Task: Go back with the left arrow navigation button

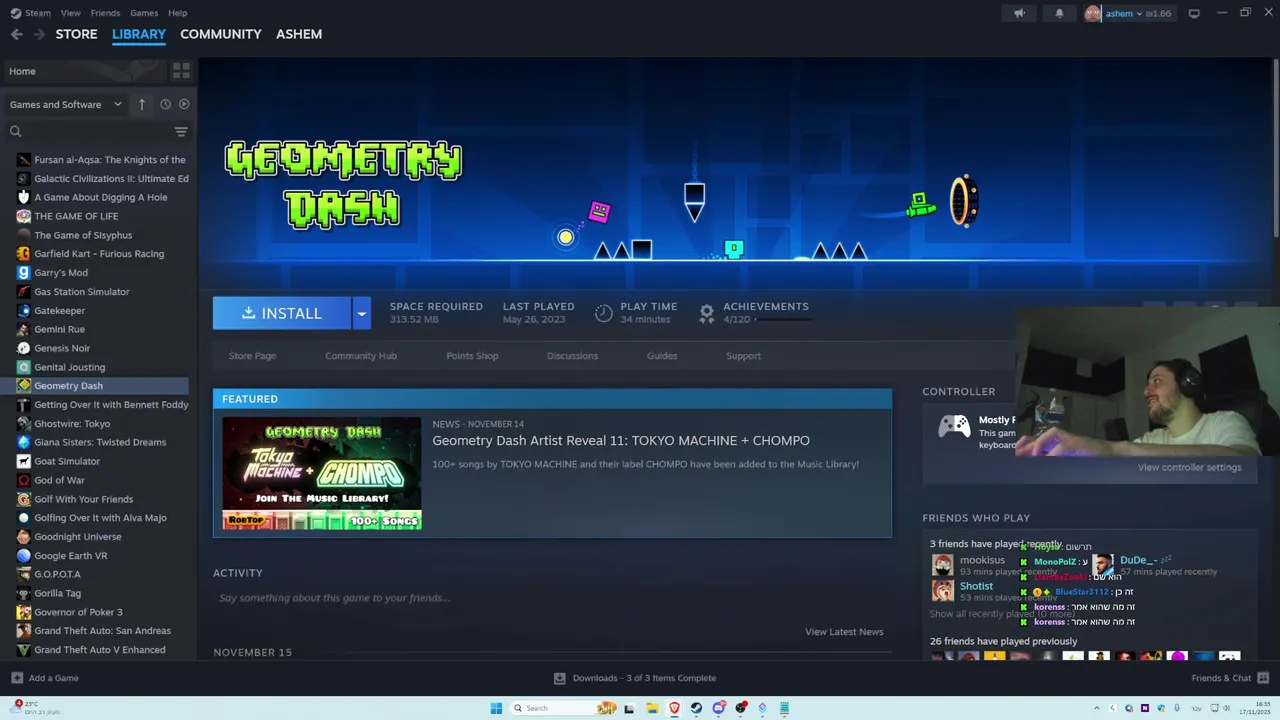Action: coord(16,34)
